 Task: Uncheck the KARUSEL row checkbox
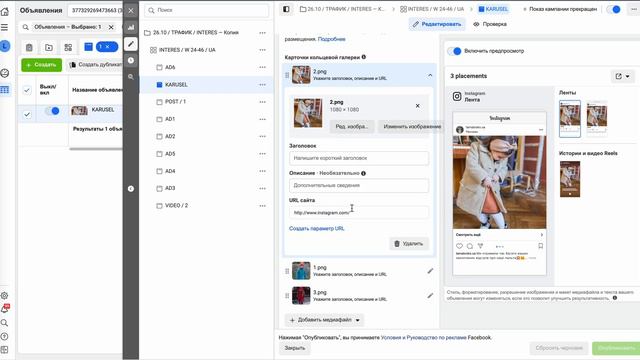pyautogui.click(x=27, y=115)
